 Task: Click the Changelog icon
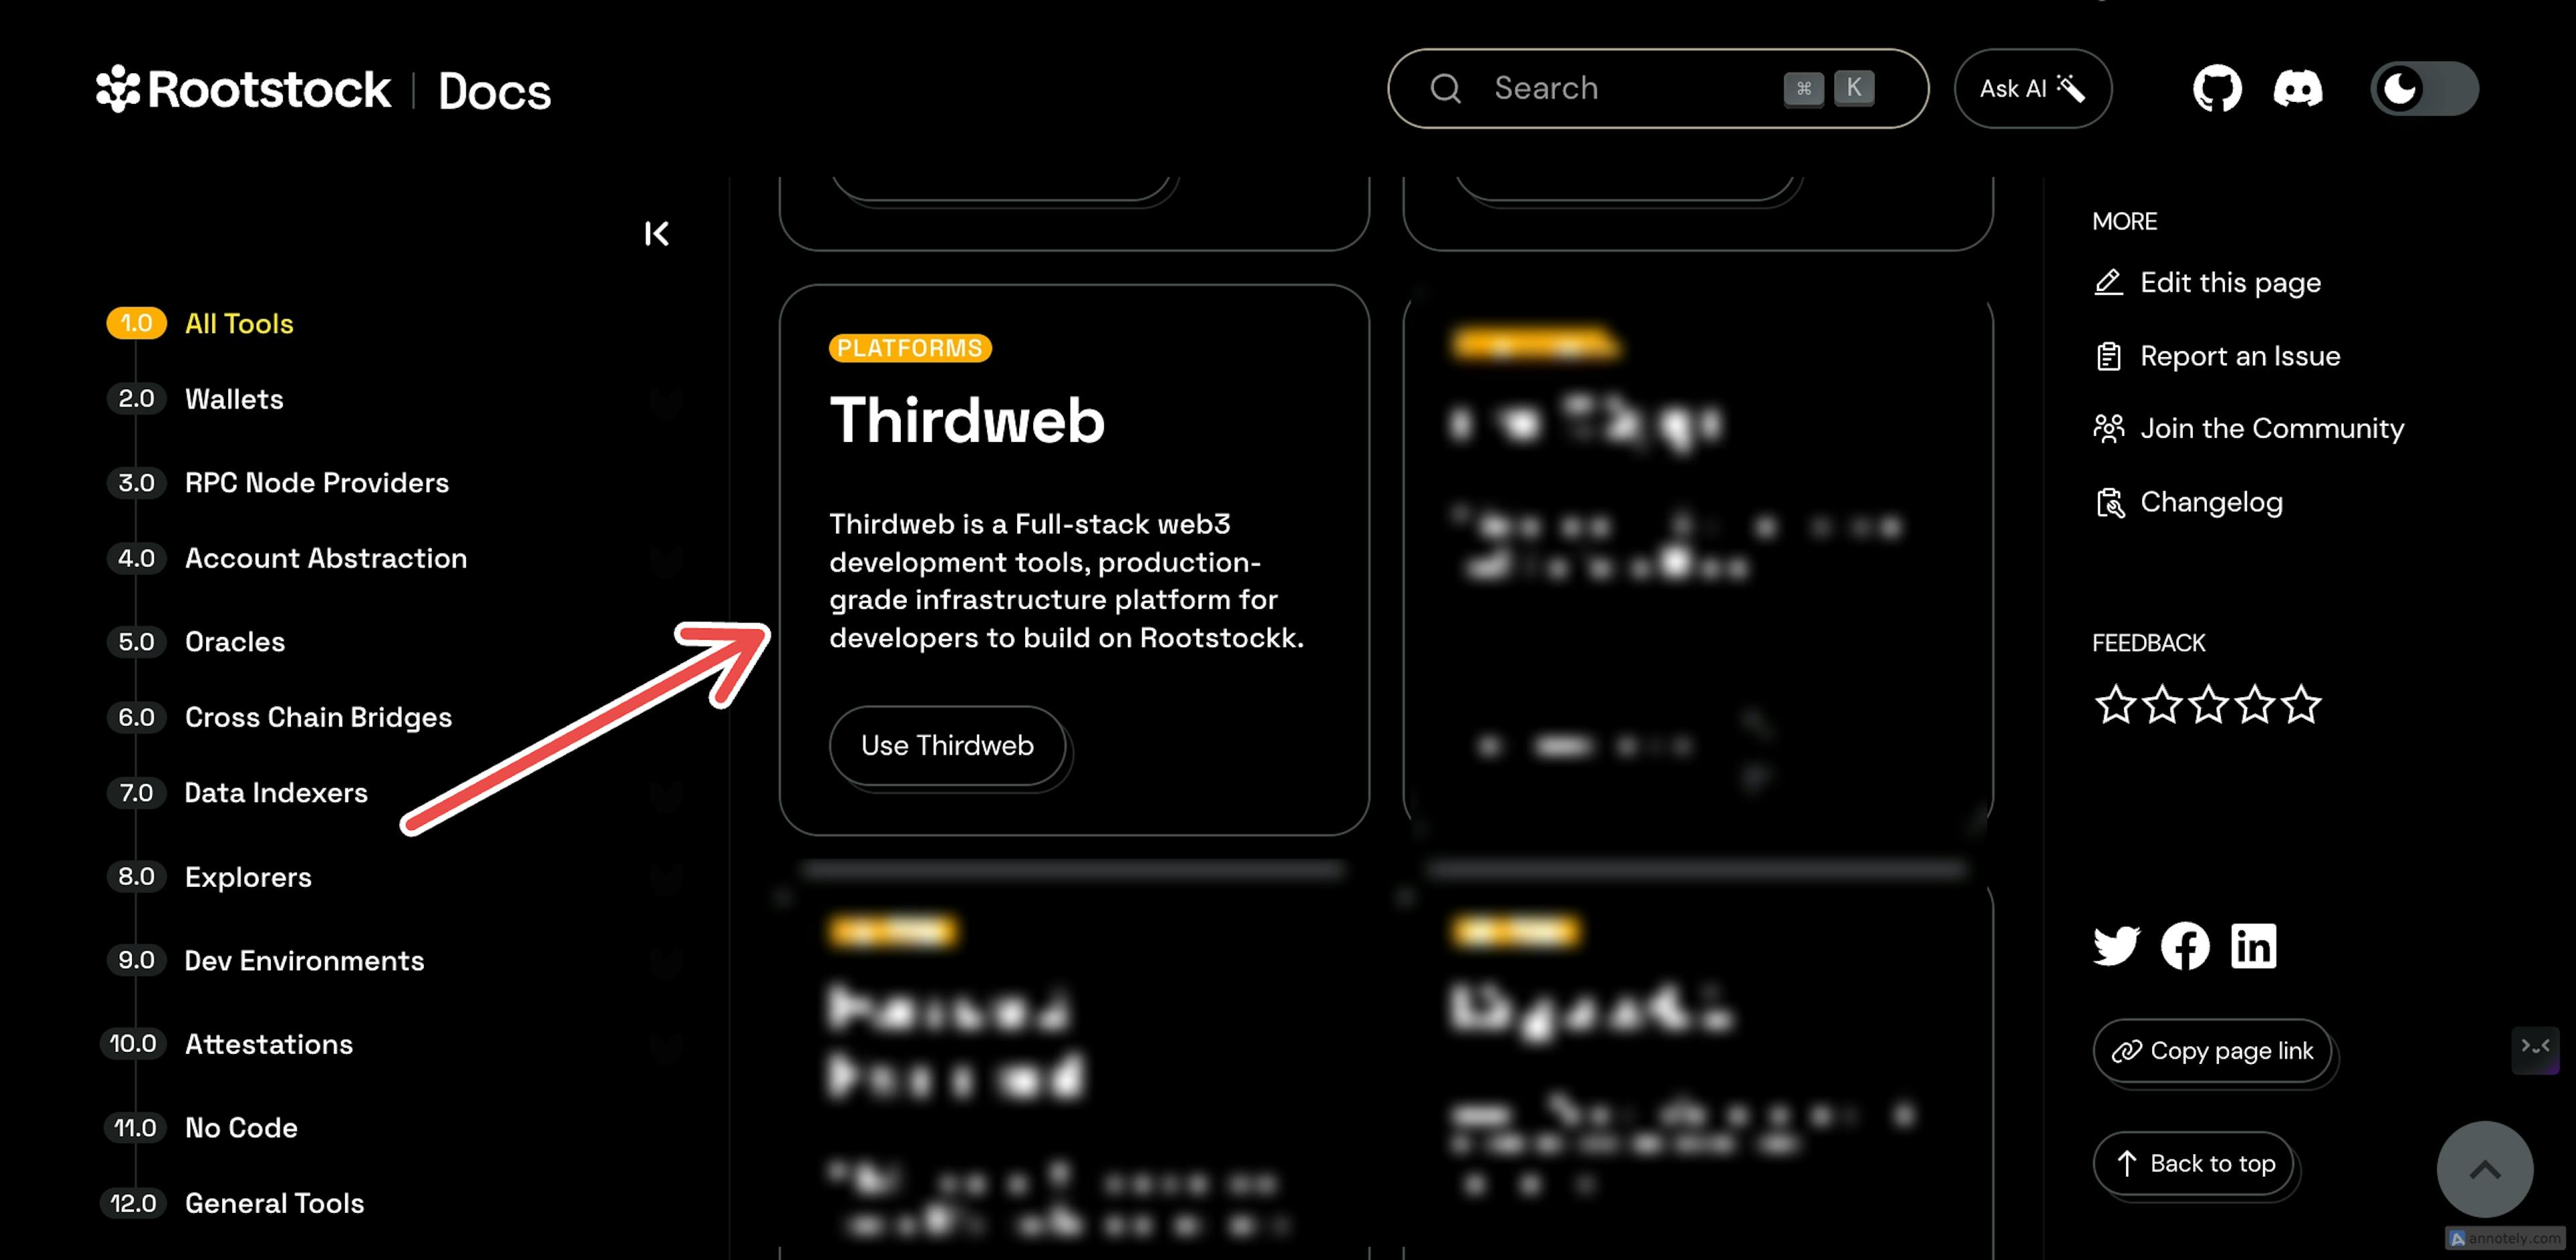pos(2111,501)
